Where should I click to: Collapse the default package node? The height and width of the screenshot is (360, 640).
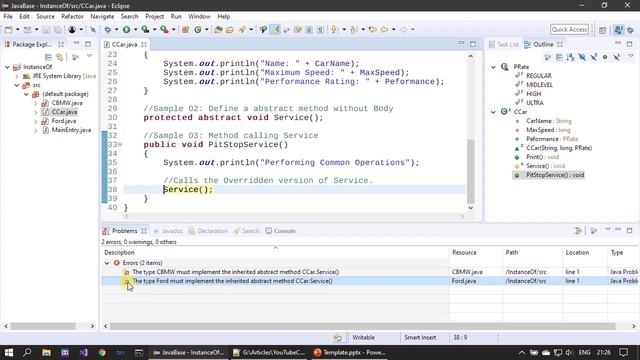click(26, 94)
